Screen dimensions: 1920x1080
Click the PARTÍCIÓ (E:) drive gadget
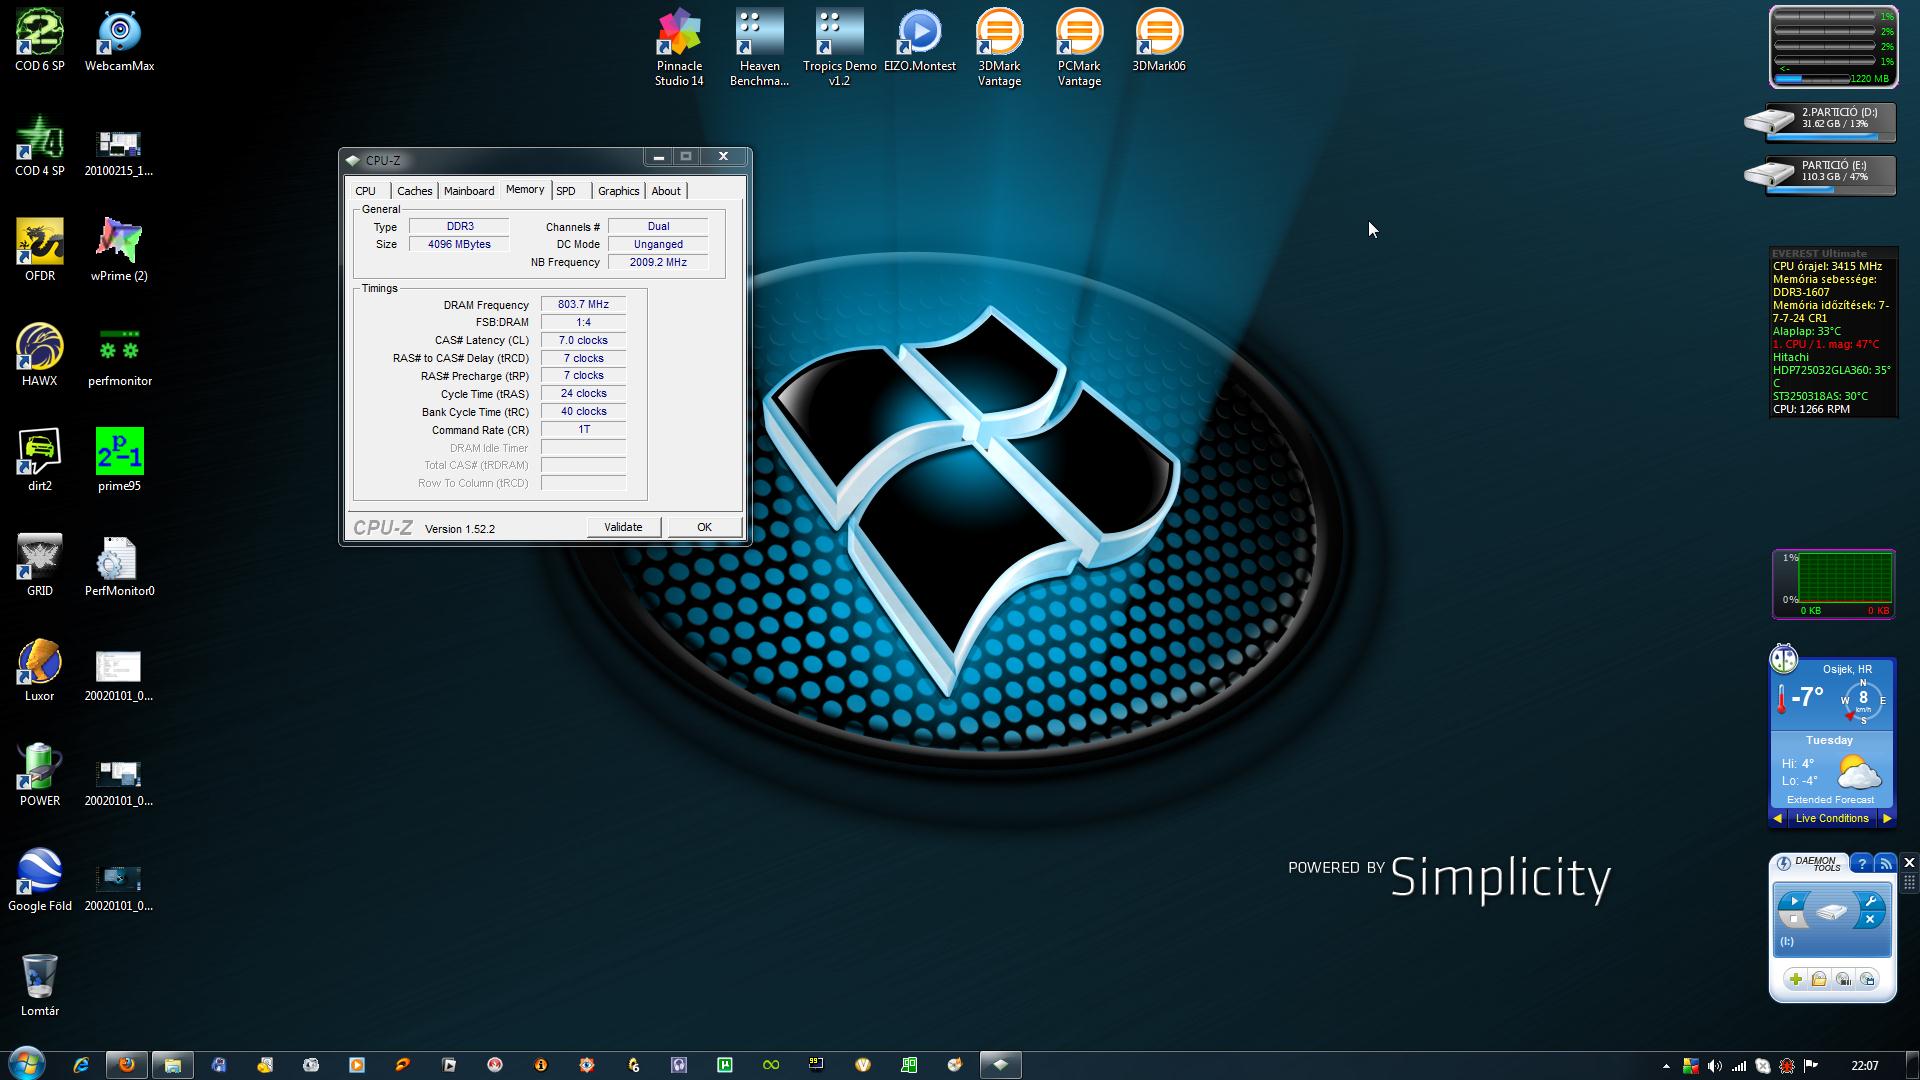tap(1820, 175)
